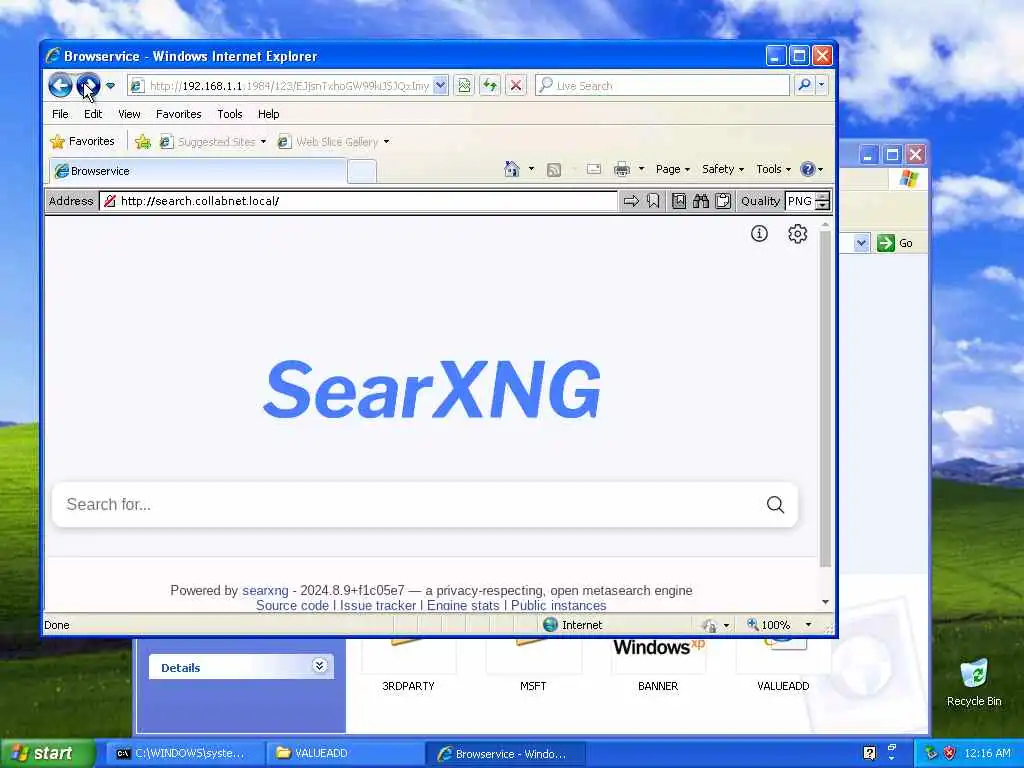Click Go button in the Explorer window

[895, 243]
